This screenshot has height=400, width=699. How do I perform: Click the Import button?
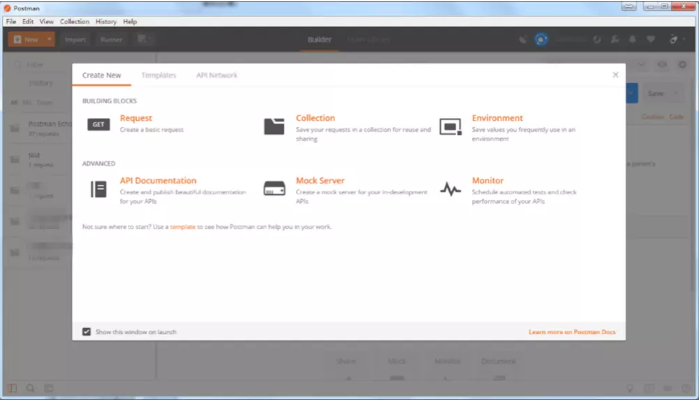75,39
